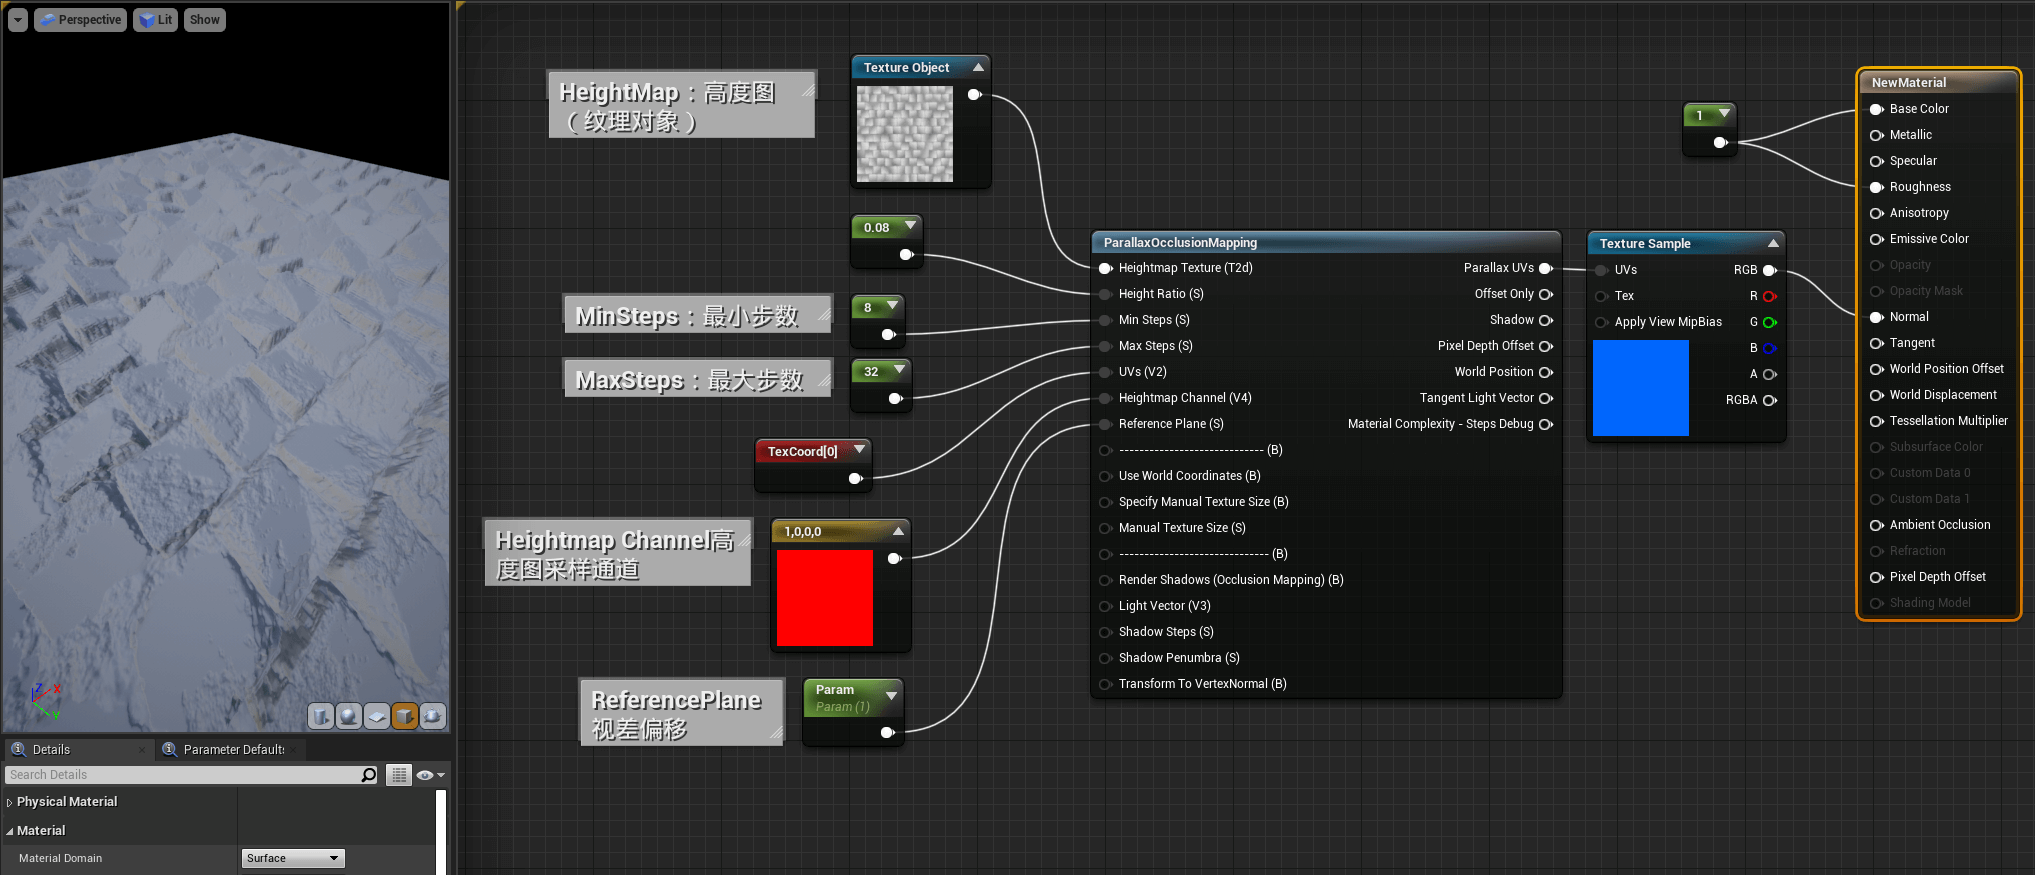Click the Param node output pin

pos(887,733)
